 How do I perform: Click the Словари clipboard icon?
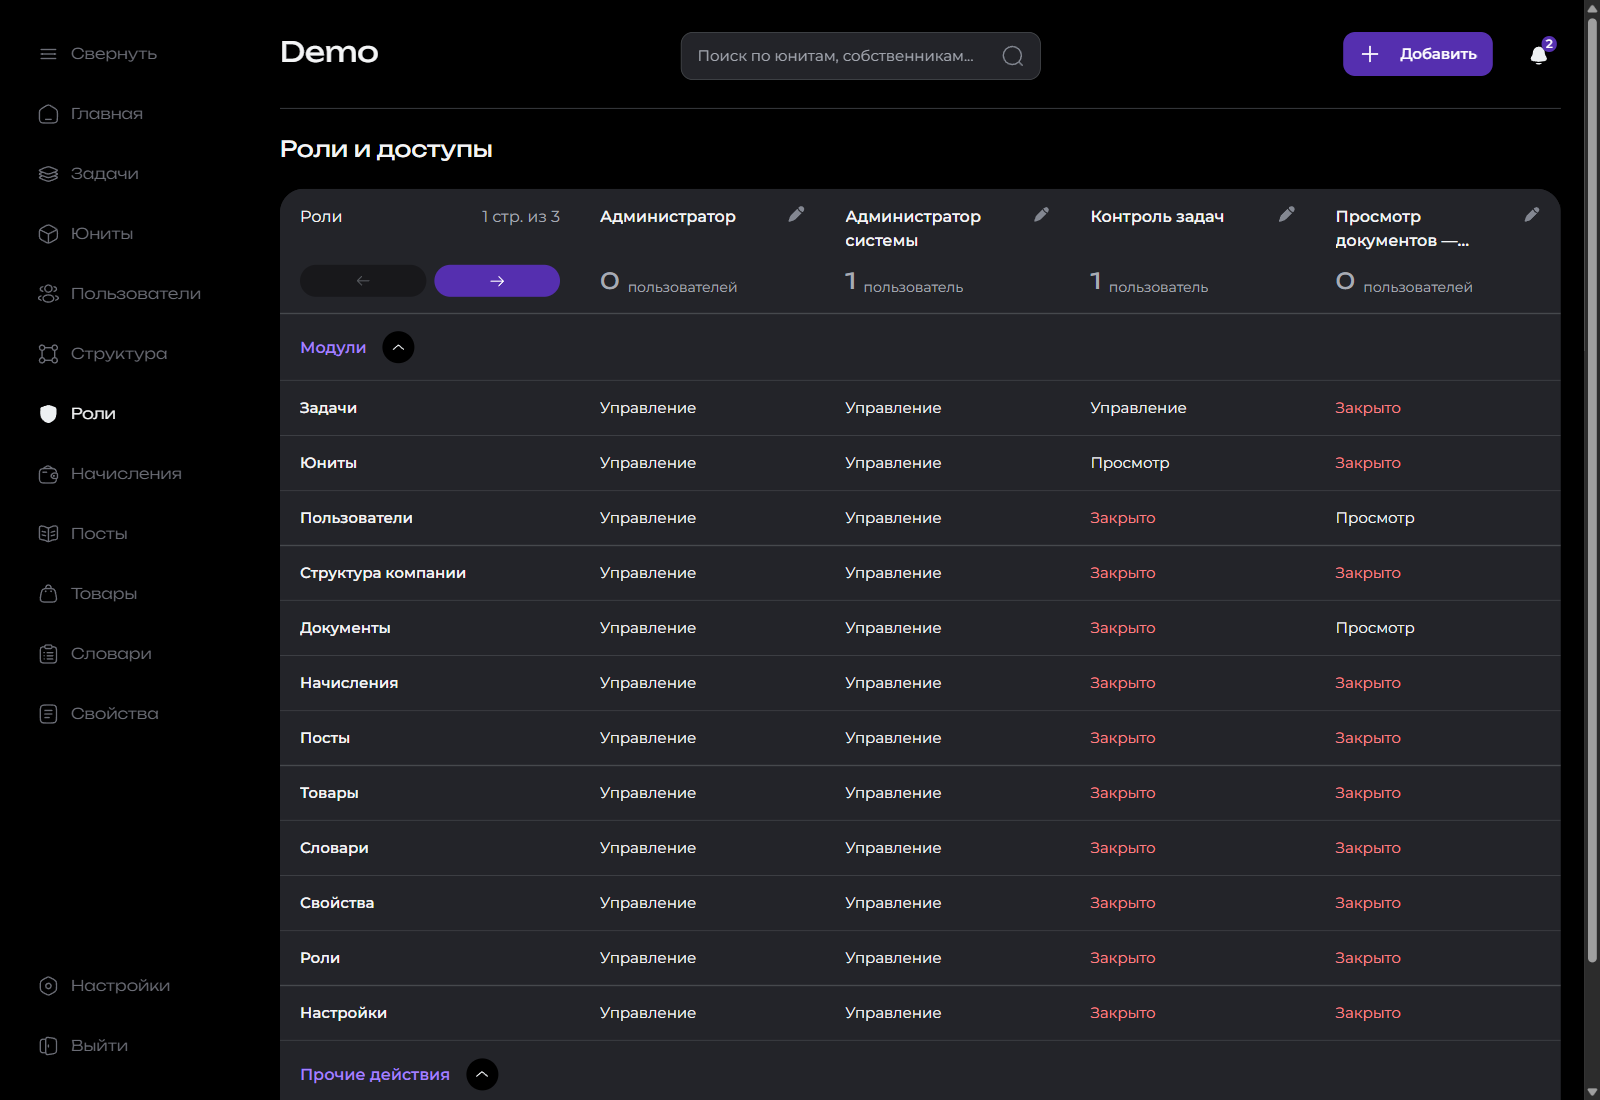pyautogui.click(x=48, y=654)
